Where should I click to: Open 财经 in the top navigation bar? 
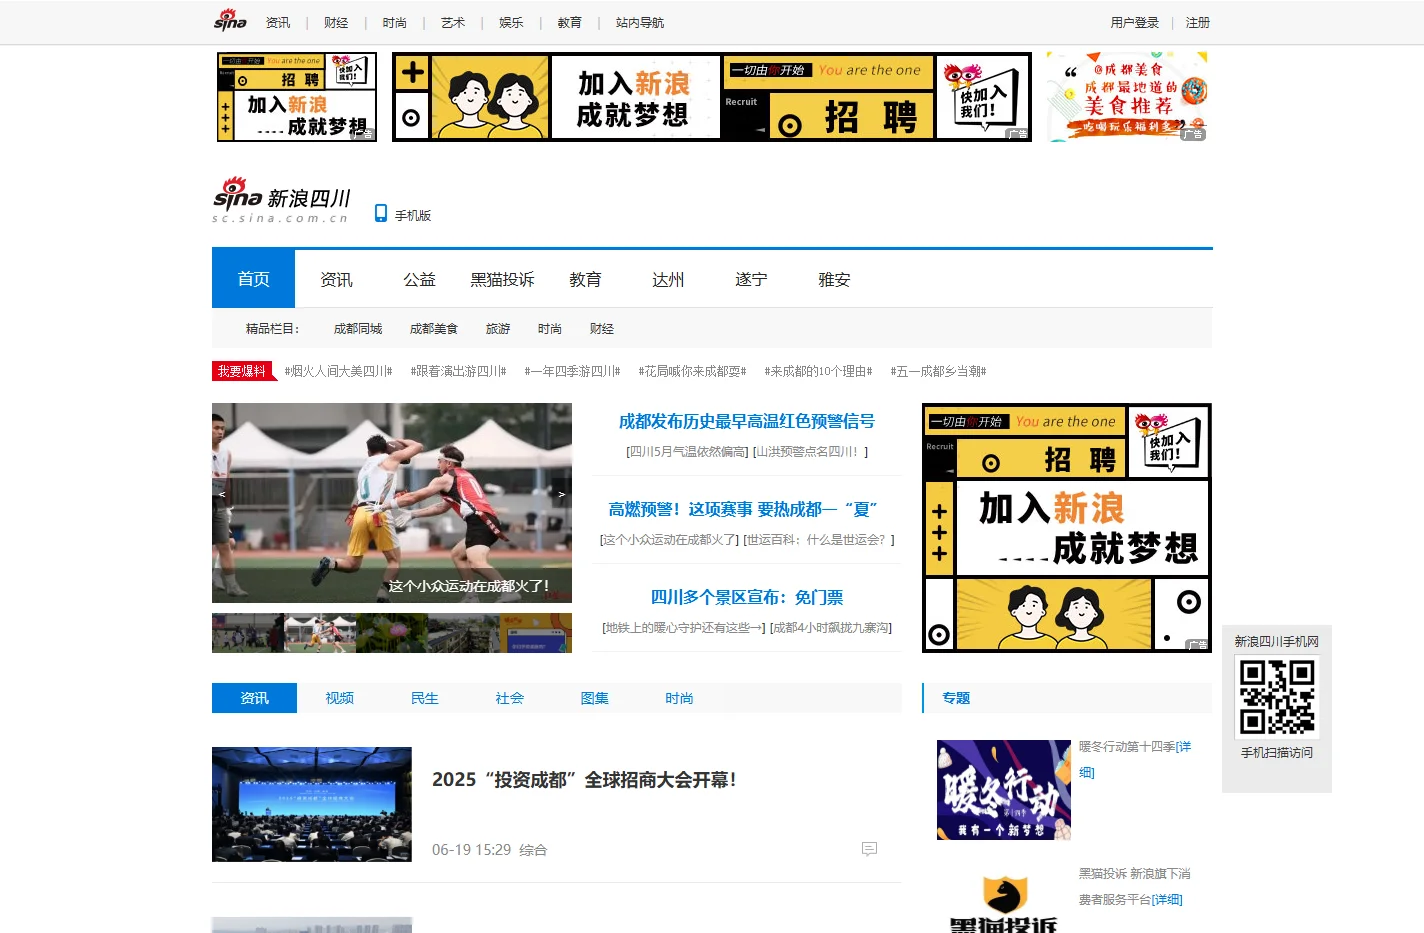point(336,22)
